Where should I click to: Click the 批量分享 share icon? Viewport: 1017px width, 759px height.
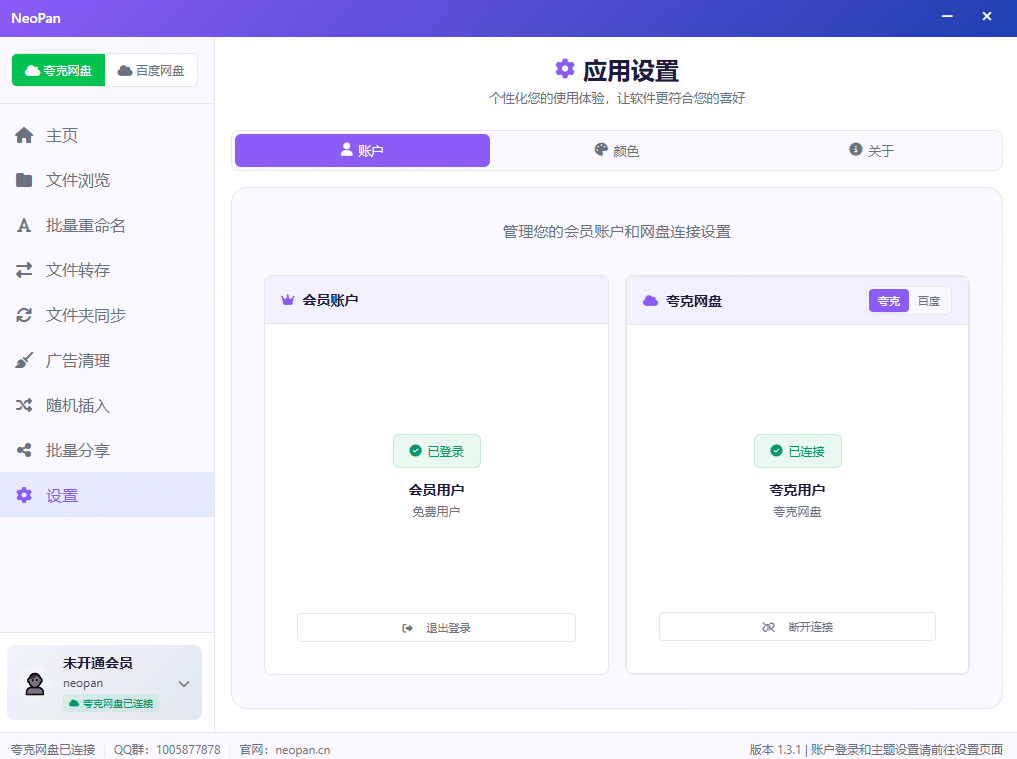click(24, 451)
